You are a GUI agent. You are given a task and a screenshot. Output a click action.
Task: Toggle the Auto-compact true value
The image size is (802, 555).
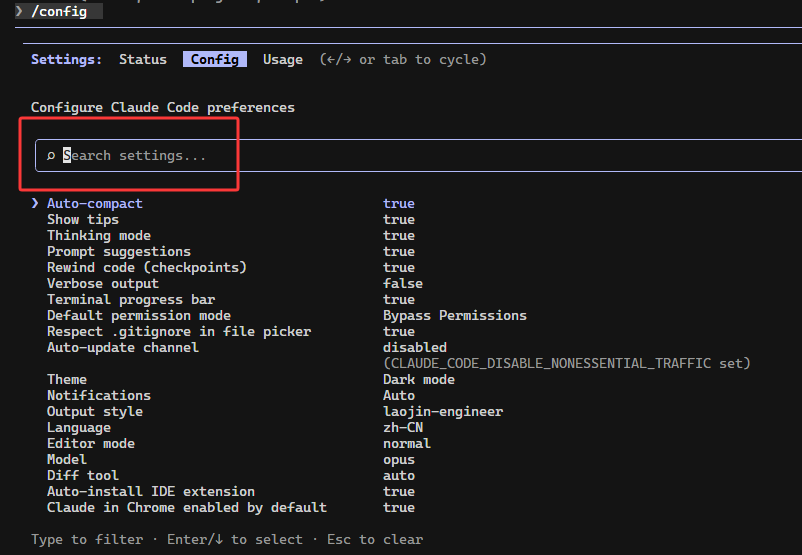[x=398, y=204]
